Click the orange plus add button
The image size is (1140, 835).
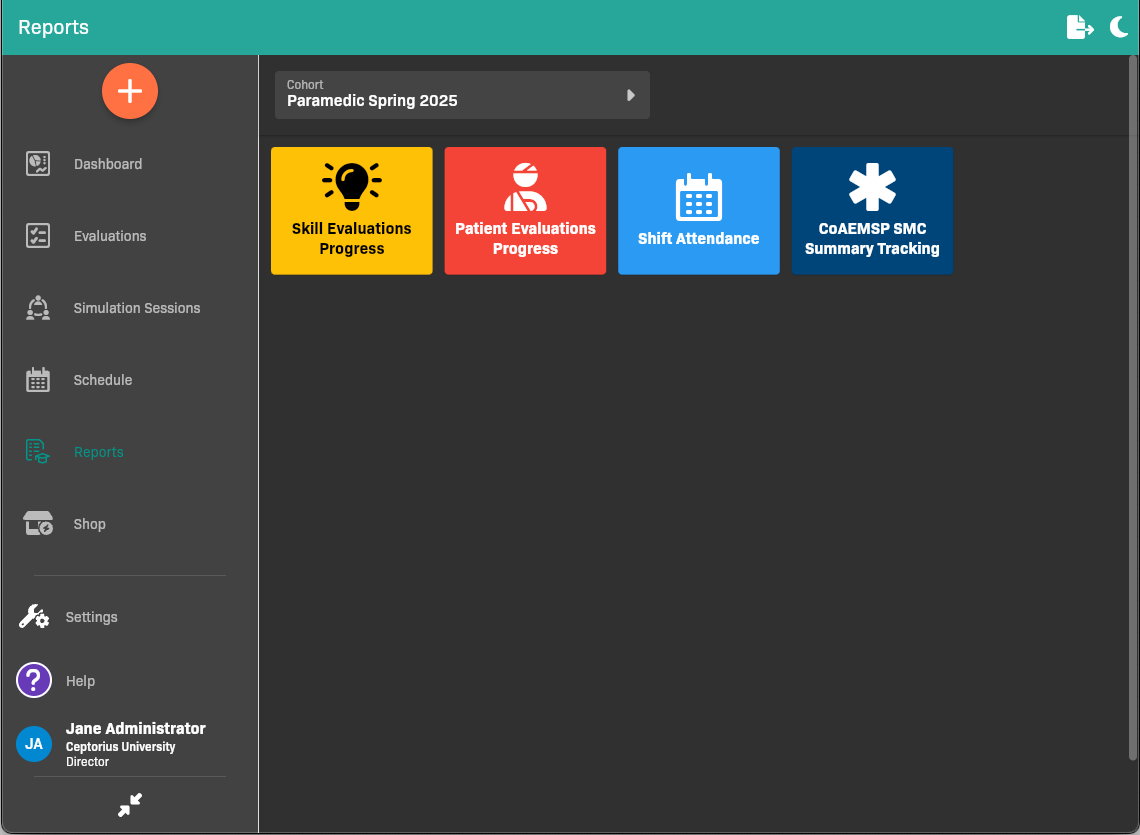pos(130,91)
